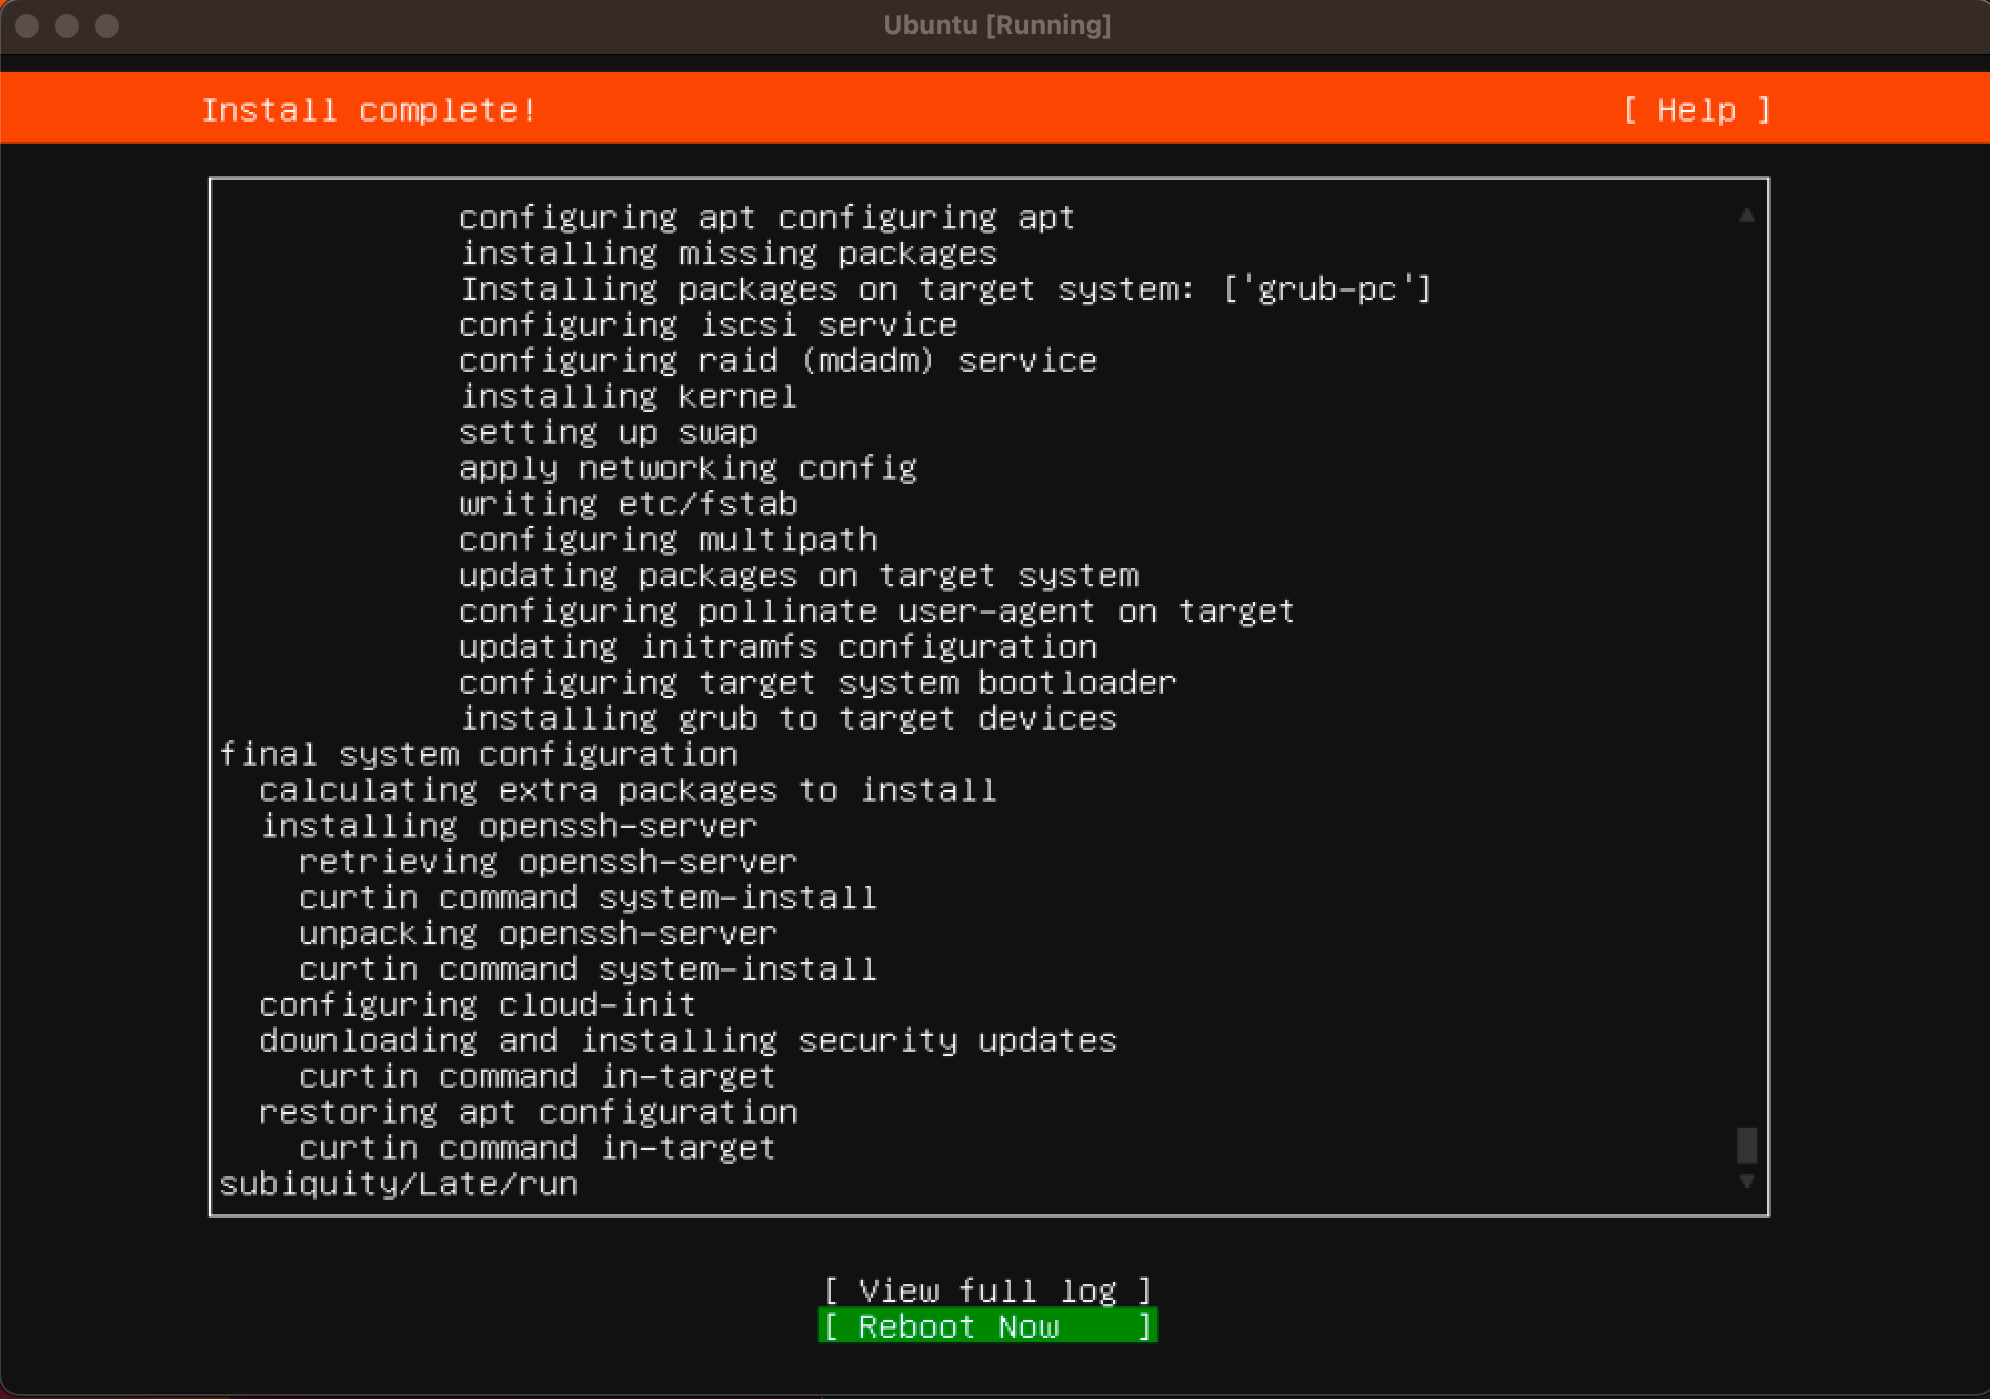Close the Ubuntu VM window
The height and width of the screenshot is (1399, 1990).
28,26
